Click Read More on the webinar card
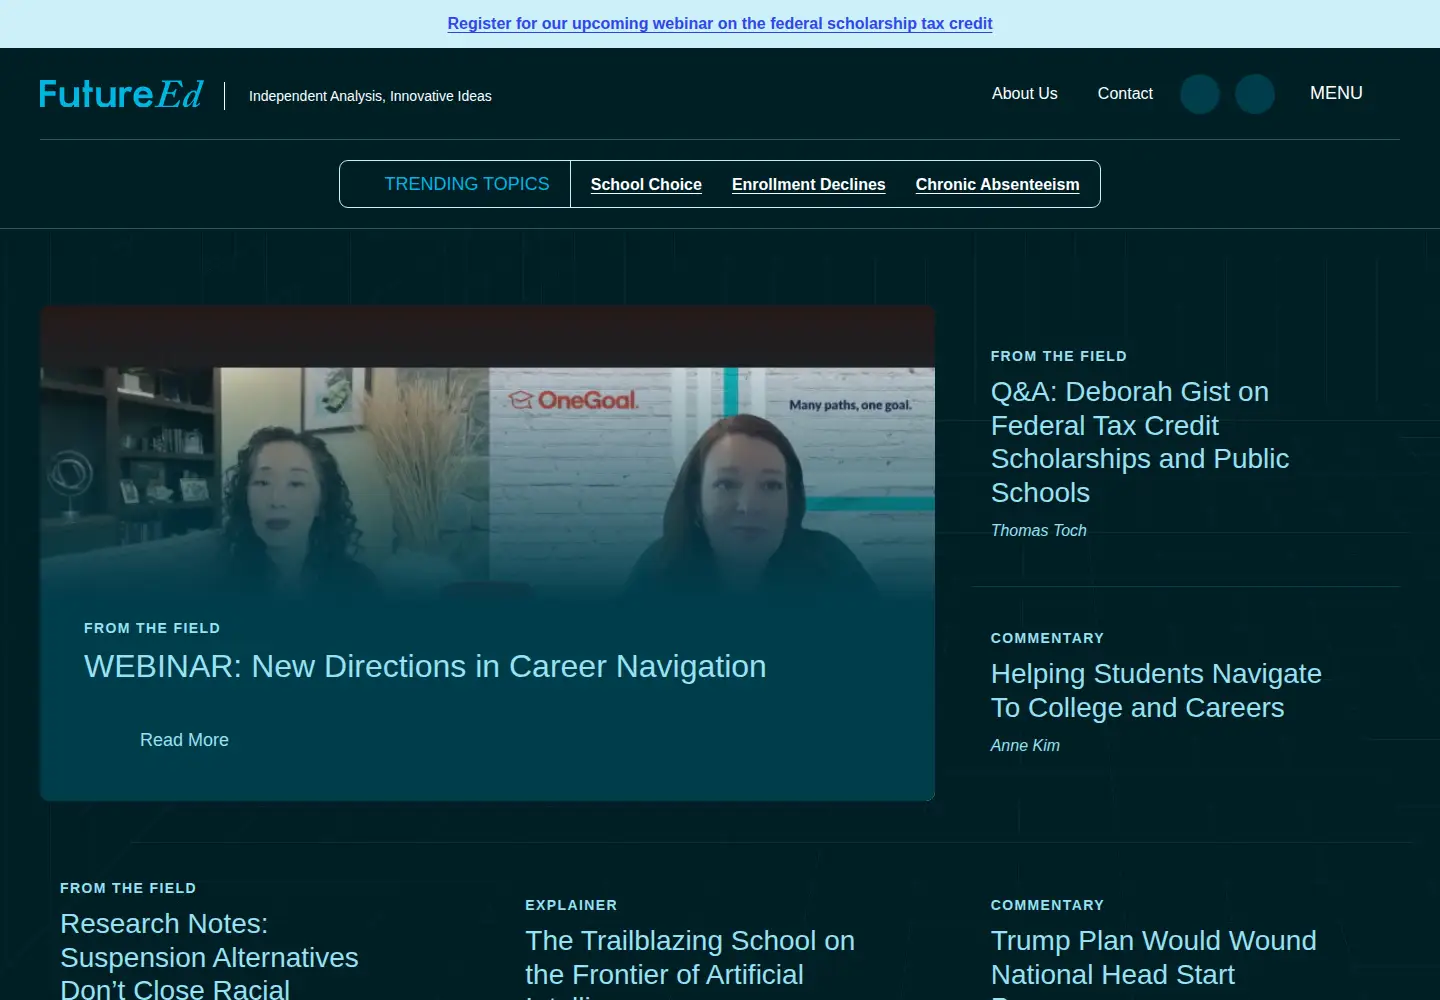 click(184, 740)
